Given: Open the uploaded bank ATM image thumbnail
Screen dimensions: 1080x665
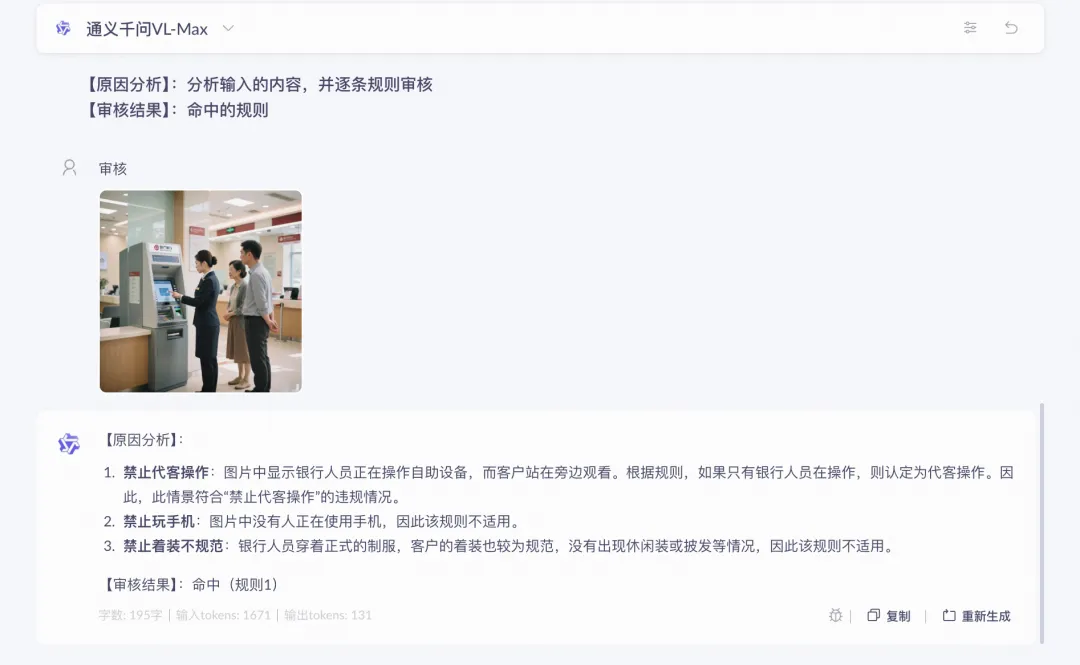Looking at the screenshot, I should click(x=200, y=291).
